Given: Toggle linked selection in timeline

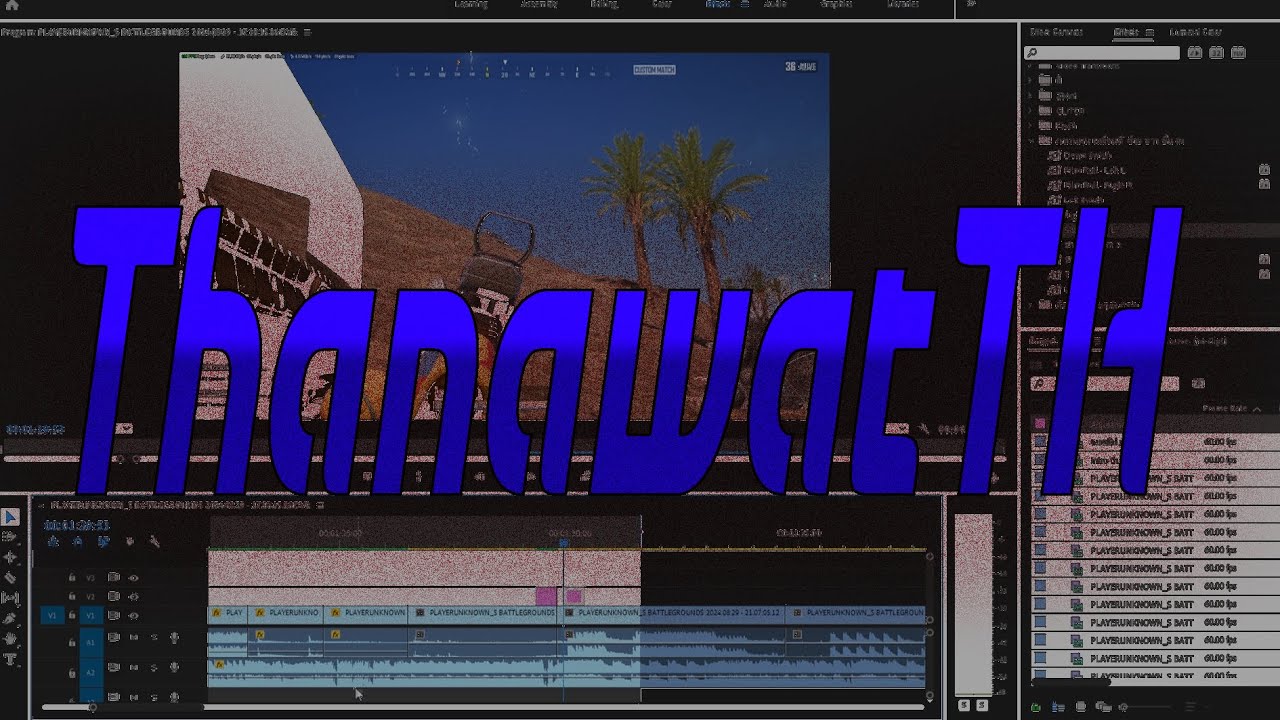Looking at the screenshot, I should 103,541.
